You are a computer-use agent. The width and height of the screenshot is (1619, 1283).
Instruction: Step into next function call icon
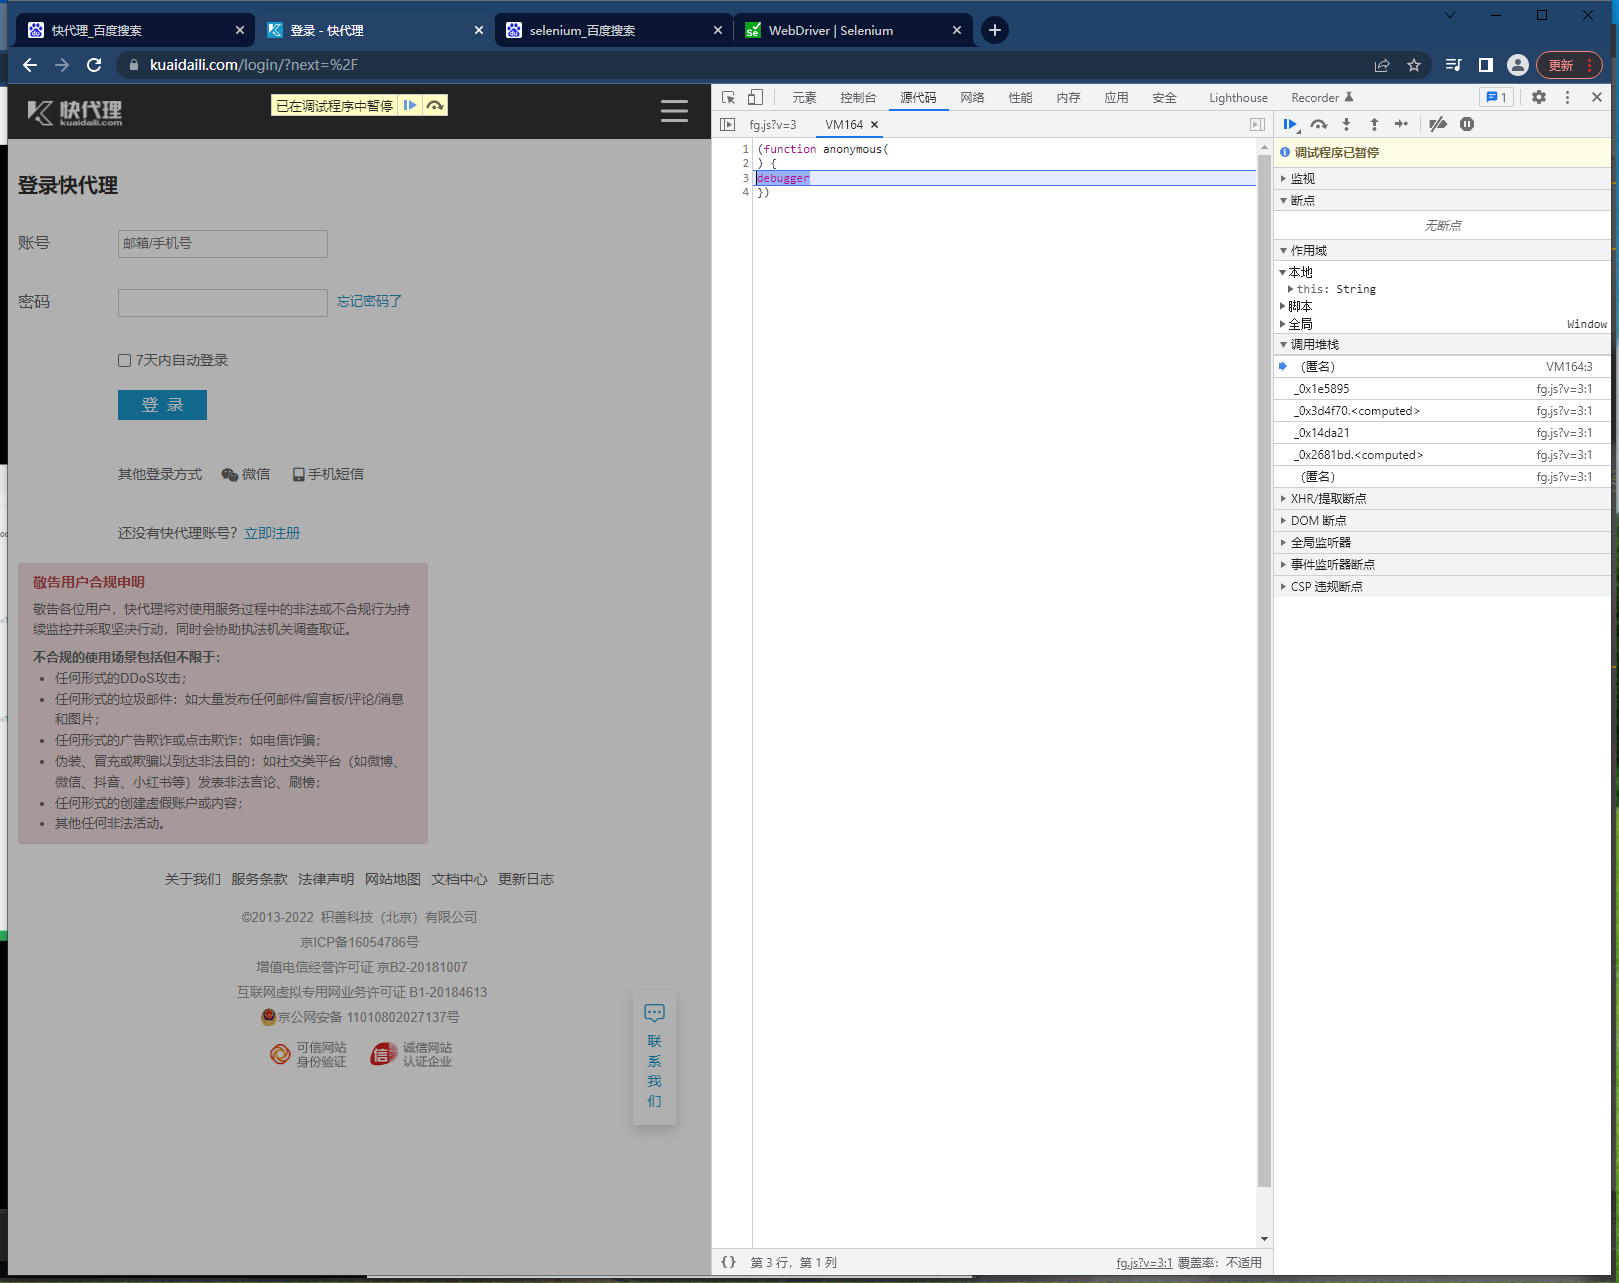(x=1346, y=125)
